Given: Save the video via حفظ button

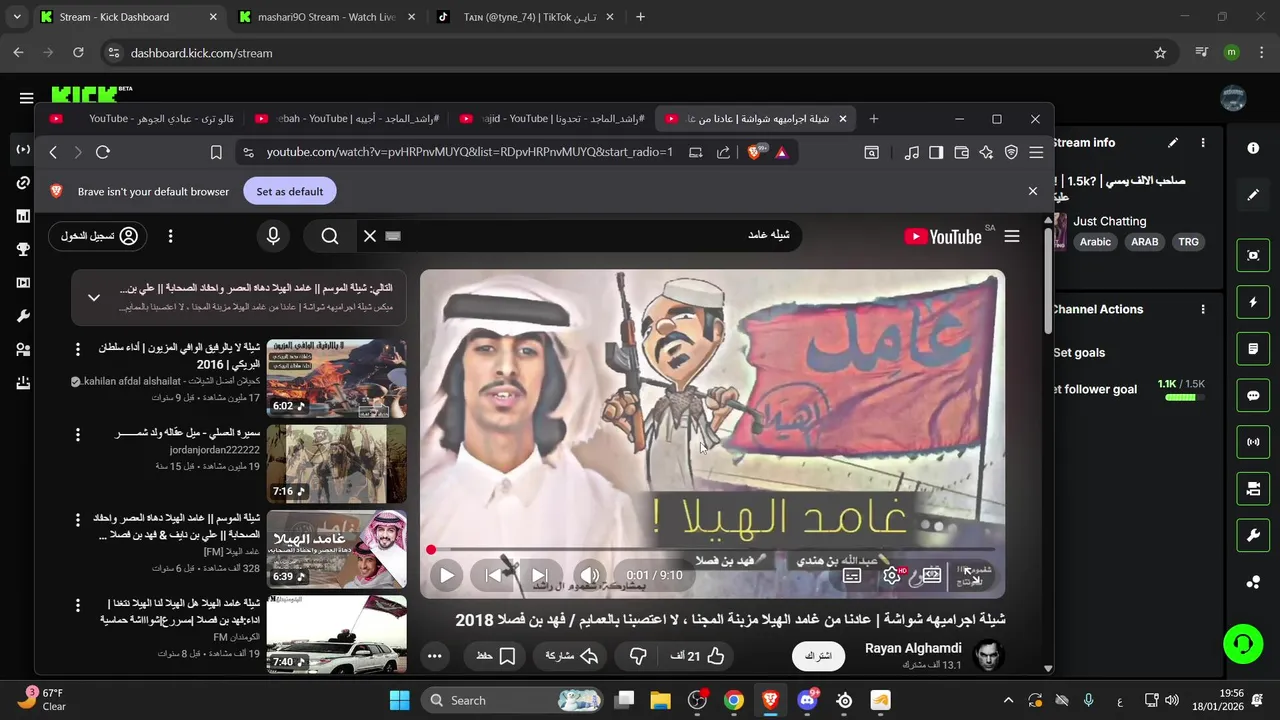Looking at the screenshot, I should click(496, 656).
